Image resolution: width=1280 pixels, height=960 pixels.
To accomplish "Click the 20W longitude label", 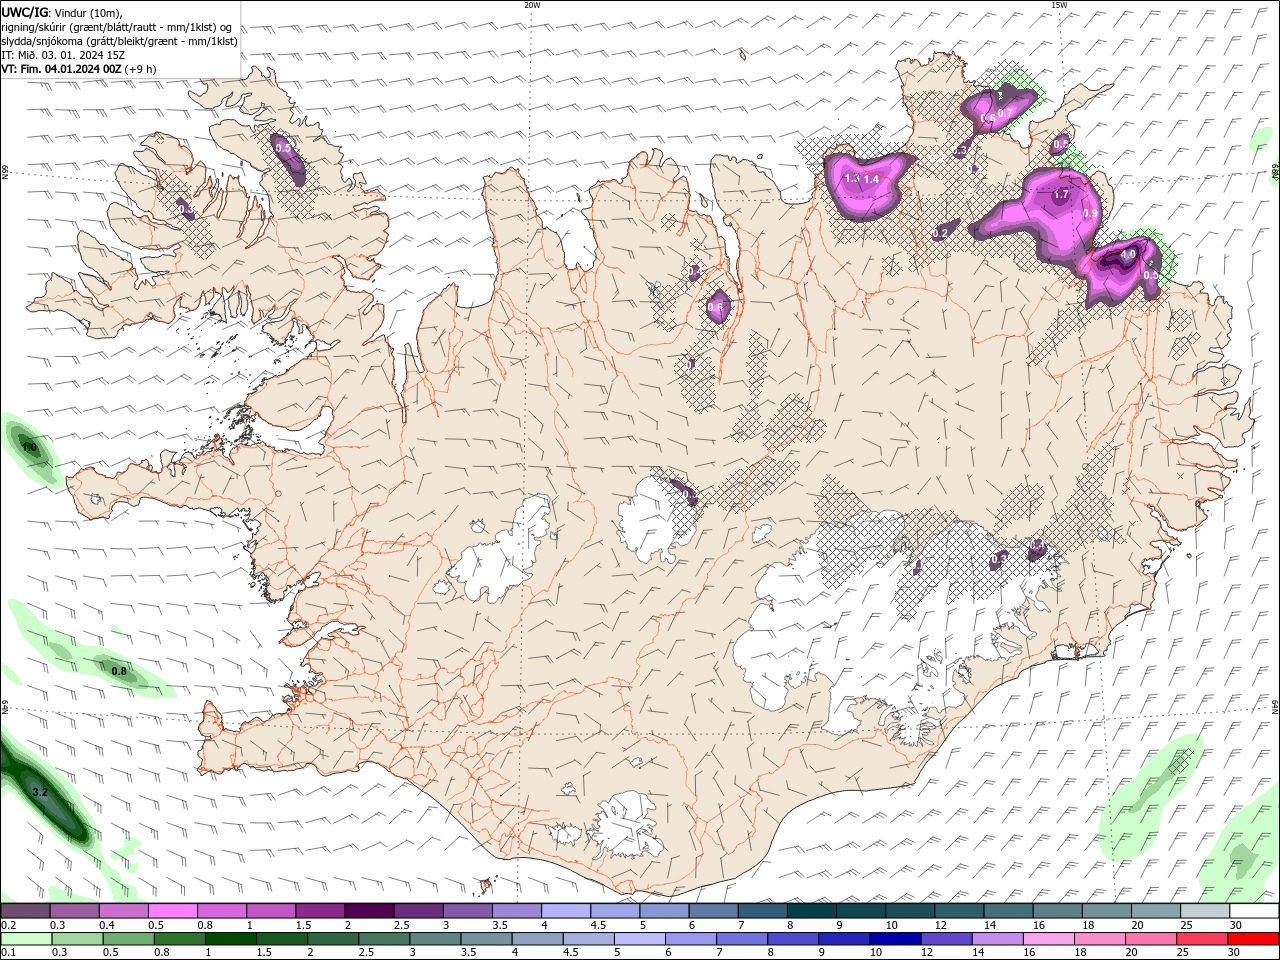I will (532, 5).
